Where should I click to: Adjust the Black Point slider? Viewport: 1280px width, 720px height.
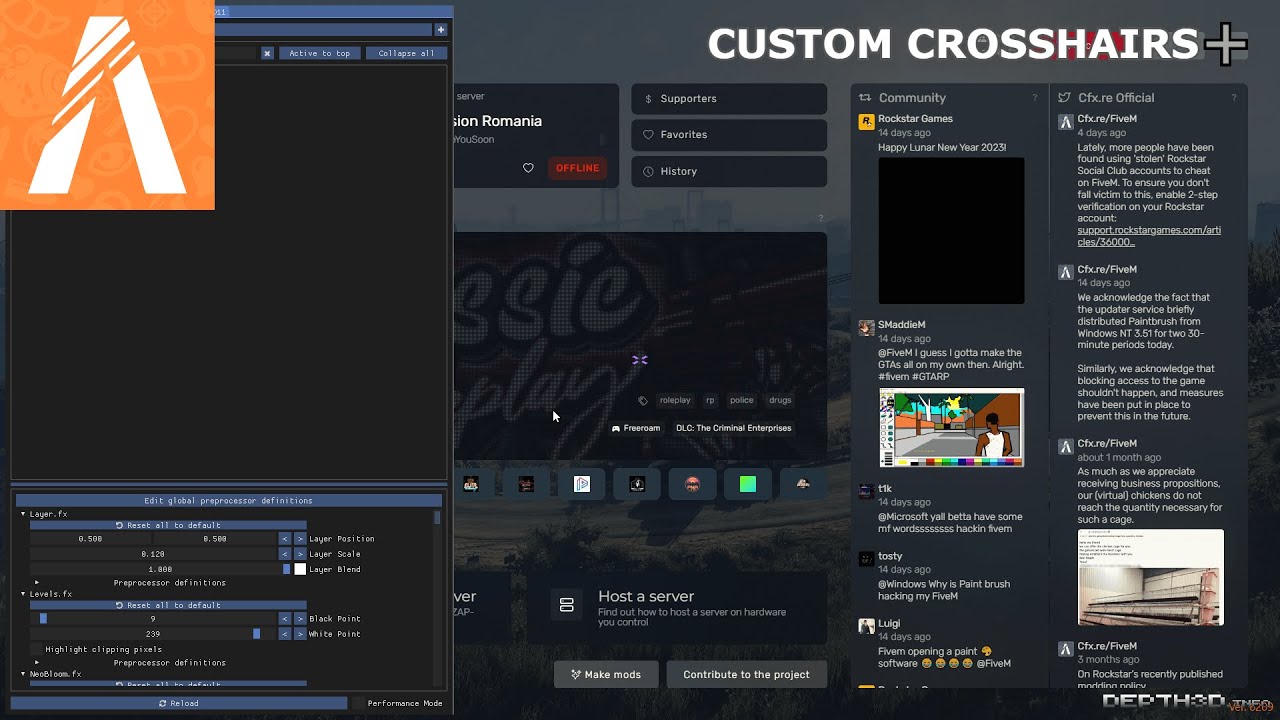point(153,619)
